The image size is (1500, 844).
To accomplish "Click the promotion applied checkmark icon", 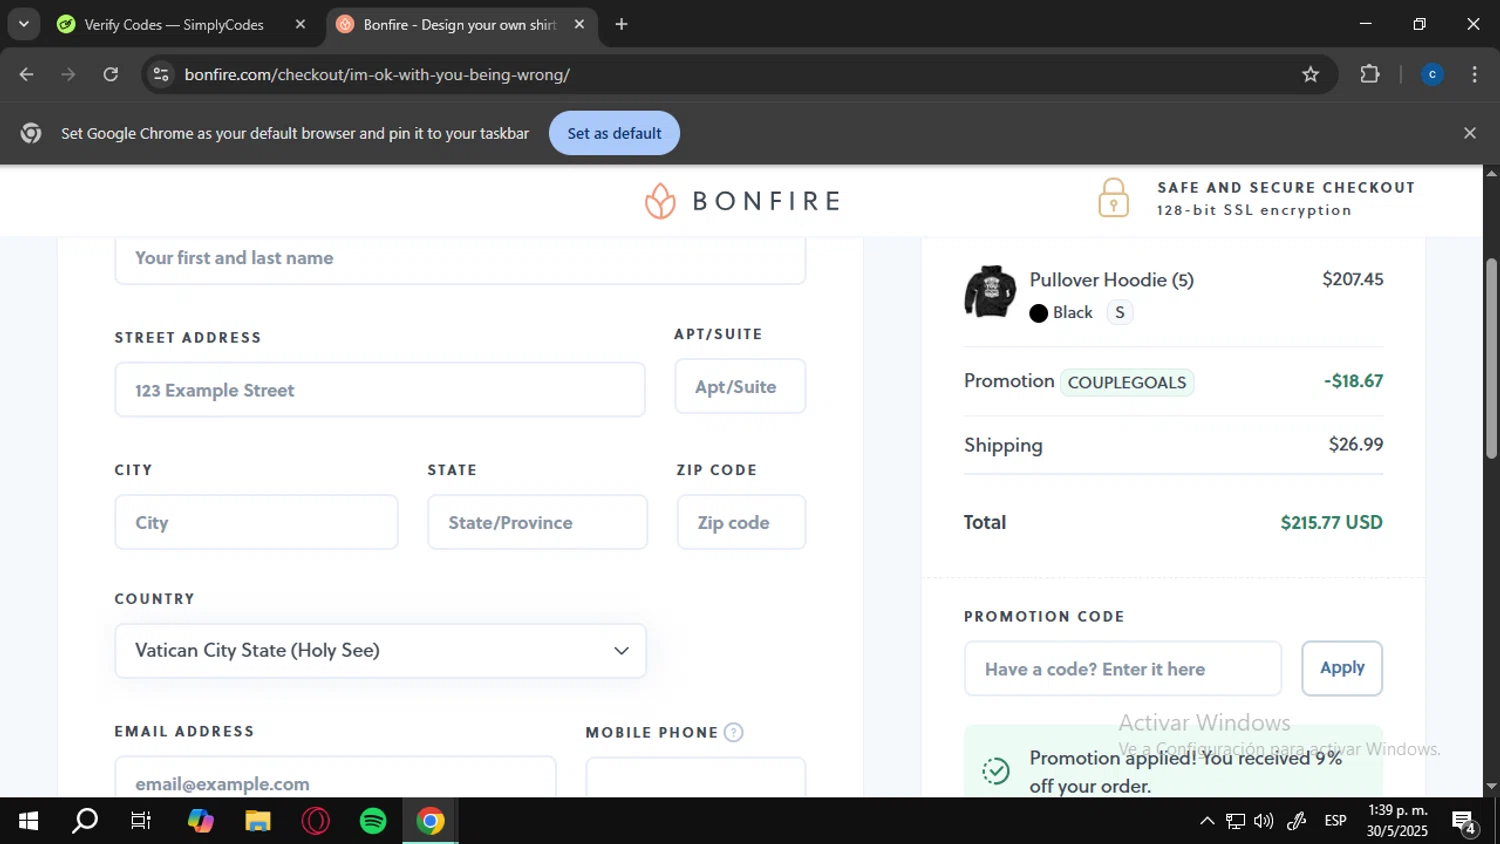I will 996,771.
